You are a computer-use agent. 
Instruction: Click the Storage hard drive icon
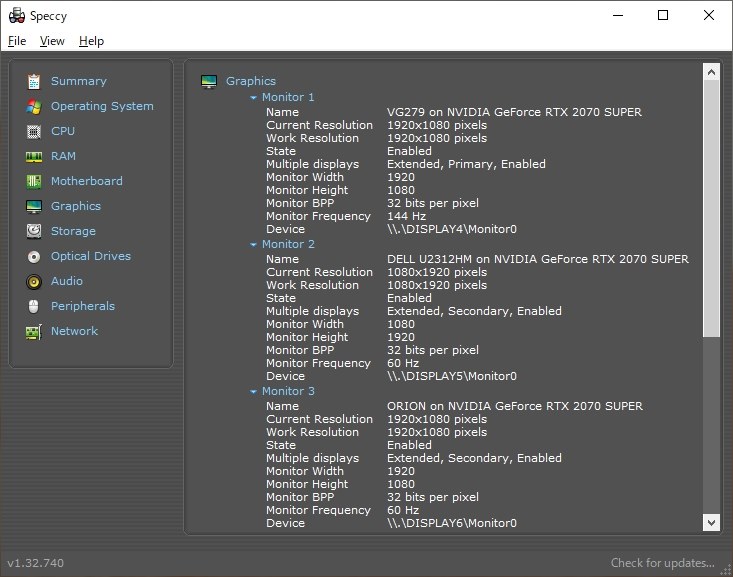click(x=34, y=231)
